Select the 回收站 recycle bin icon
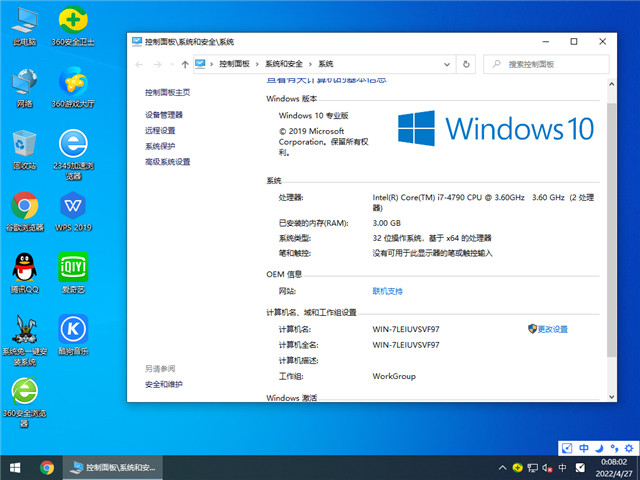Screen dimensions: 640x480 (x=24, y=150)
